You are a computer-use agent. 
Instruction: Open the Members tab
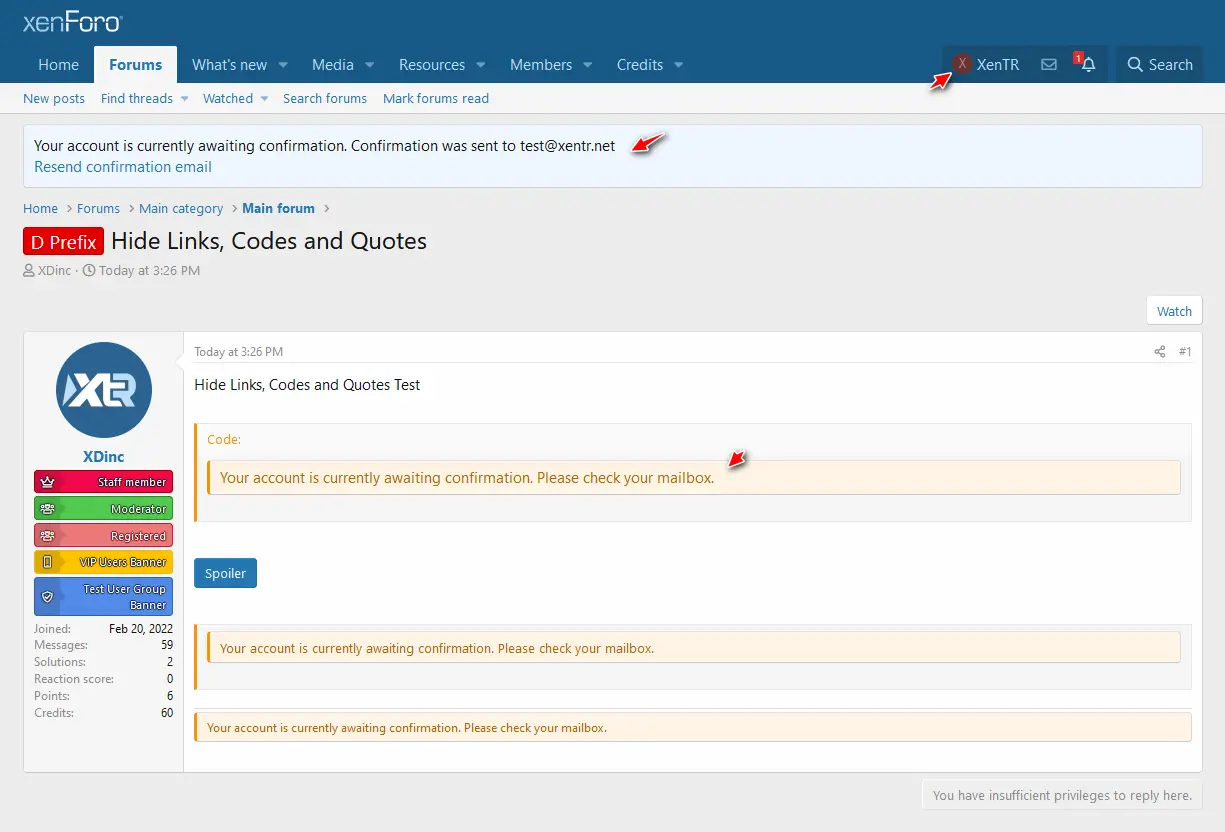tap(541, 64)
